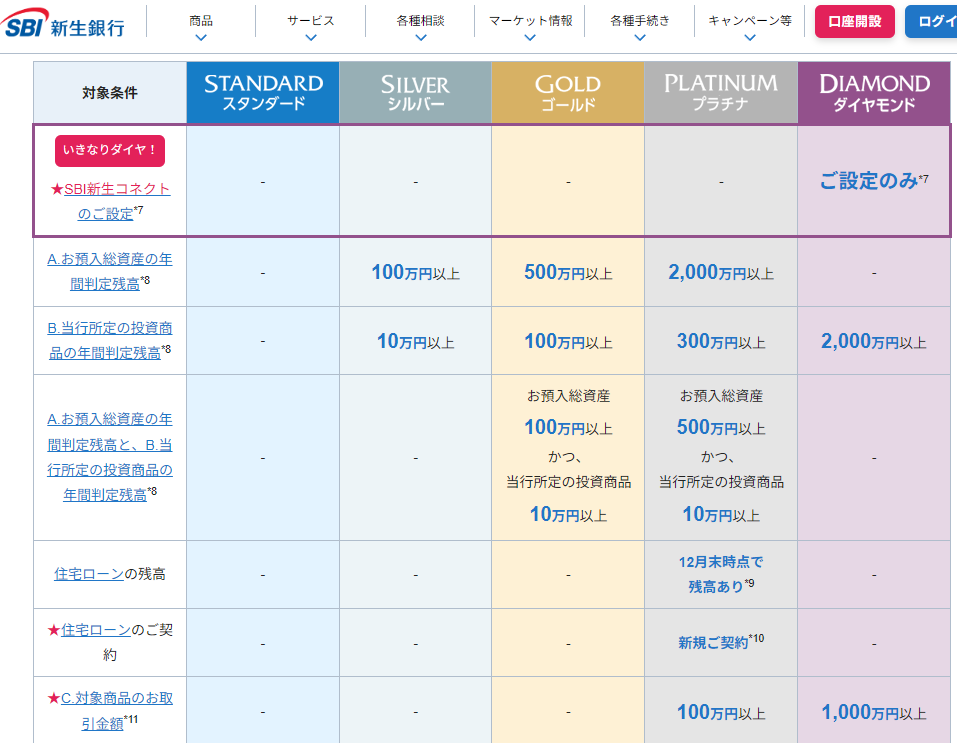This screenshot has height=743, width=957.
Task: Expand the chevron under サービス
Action: 311,38
